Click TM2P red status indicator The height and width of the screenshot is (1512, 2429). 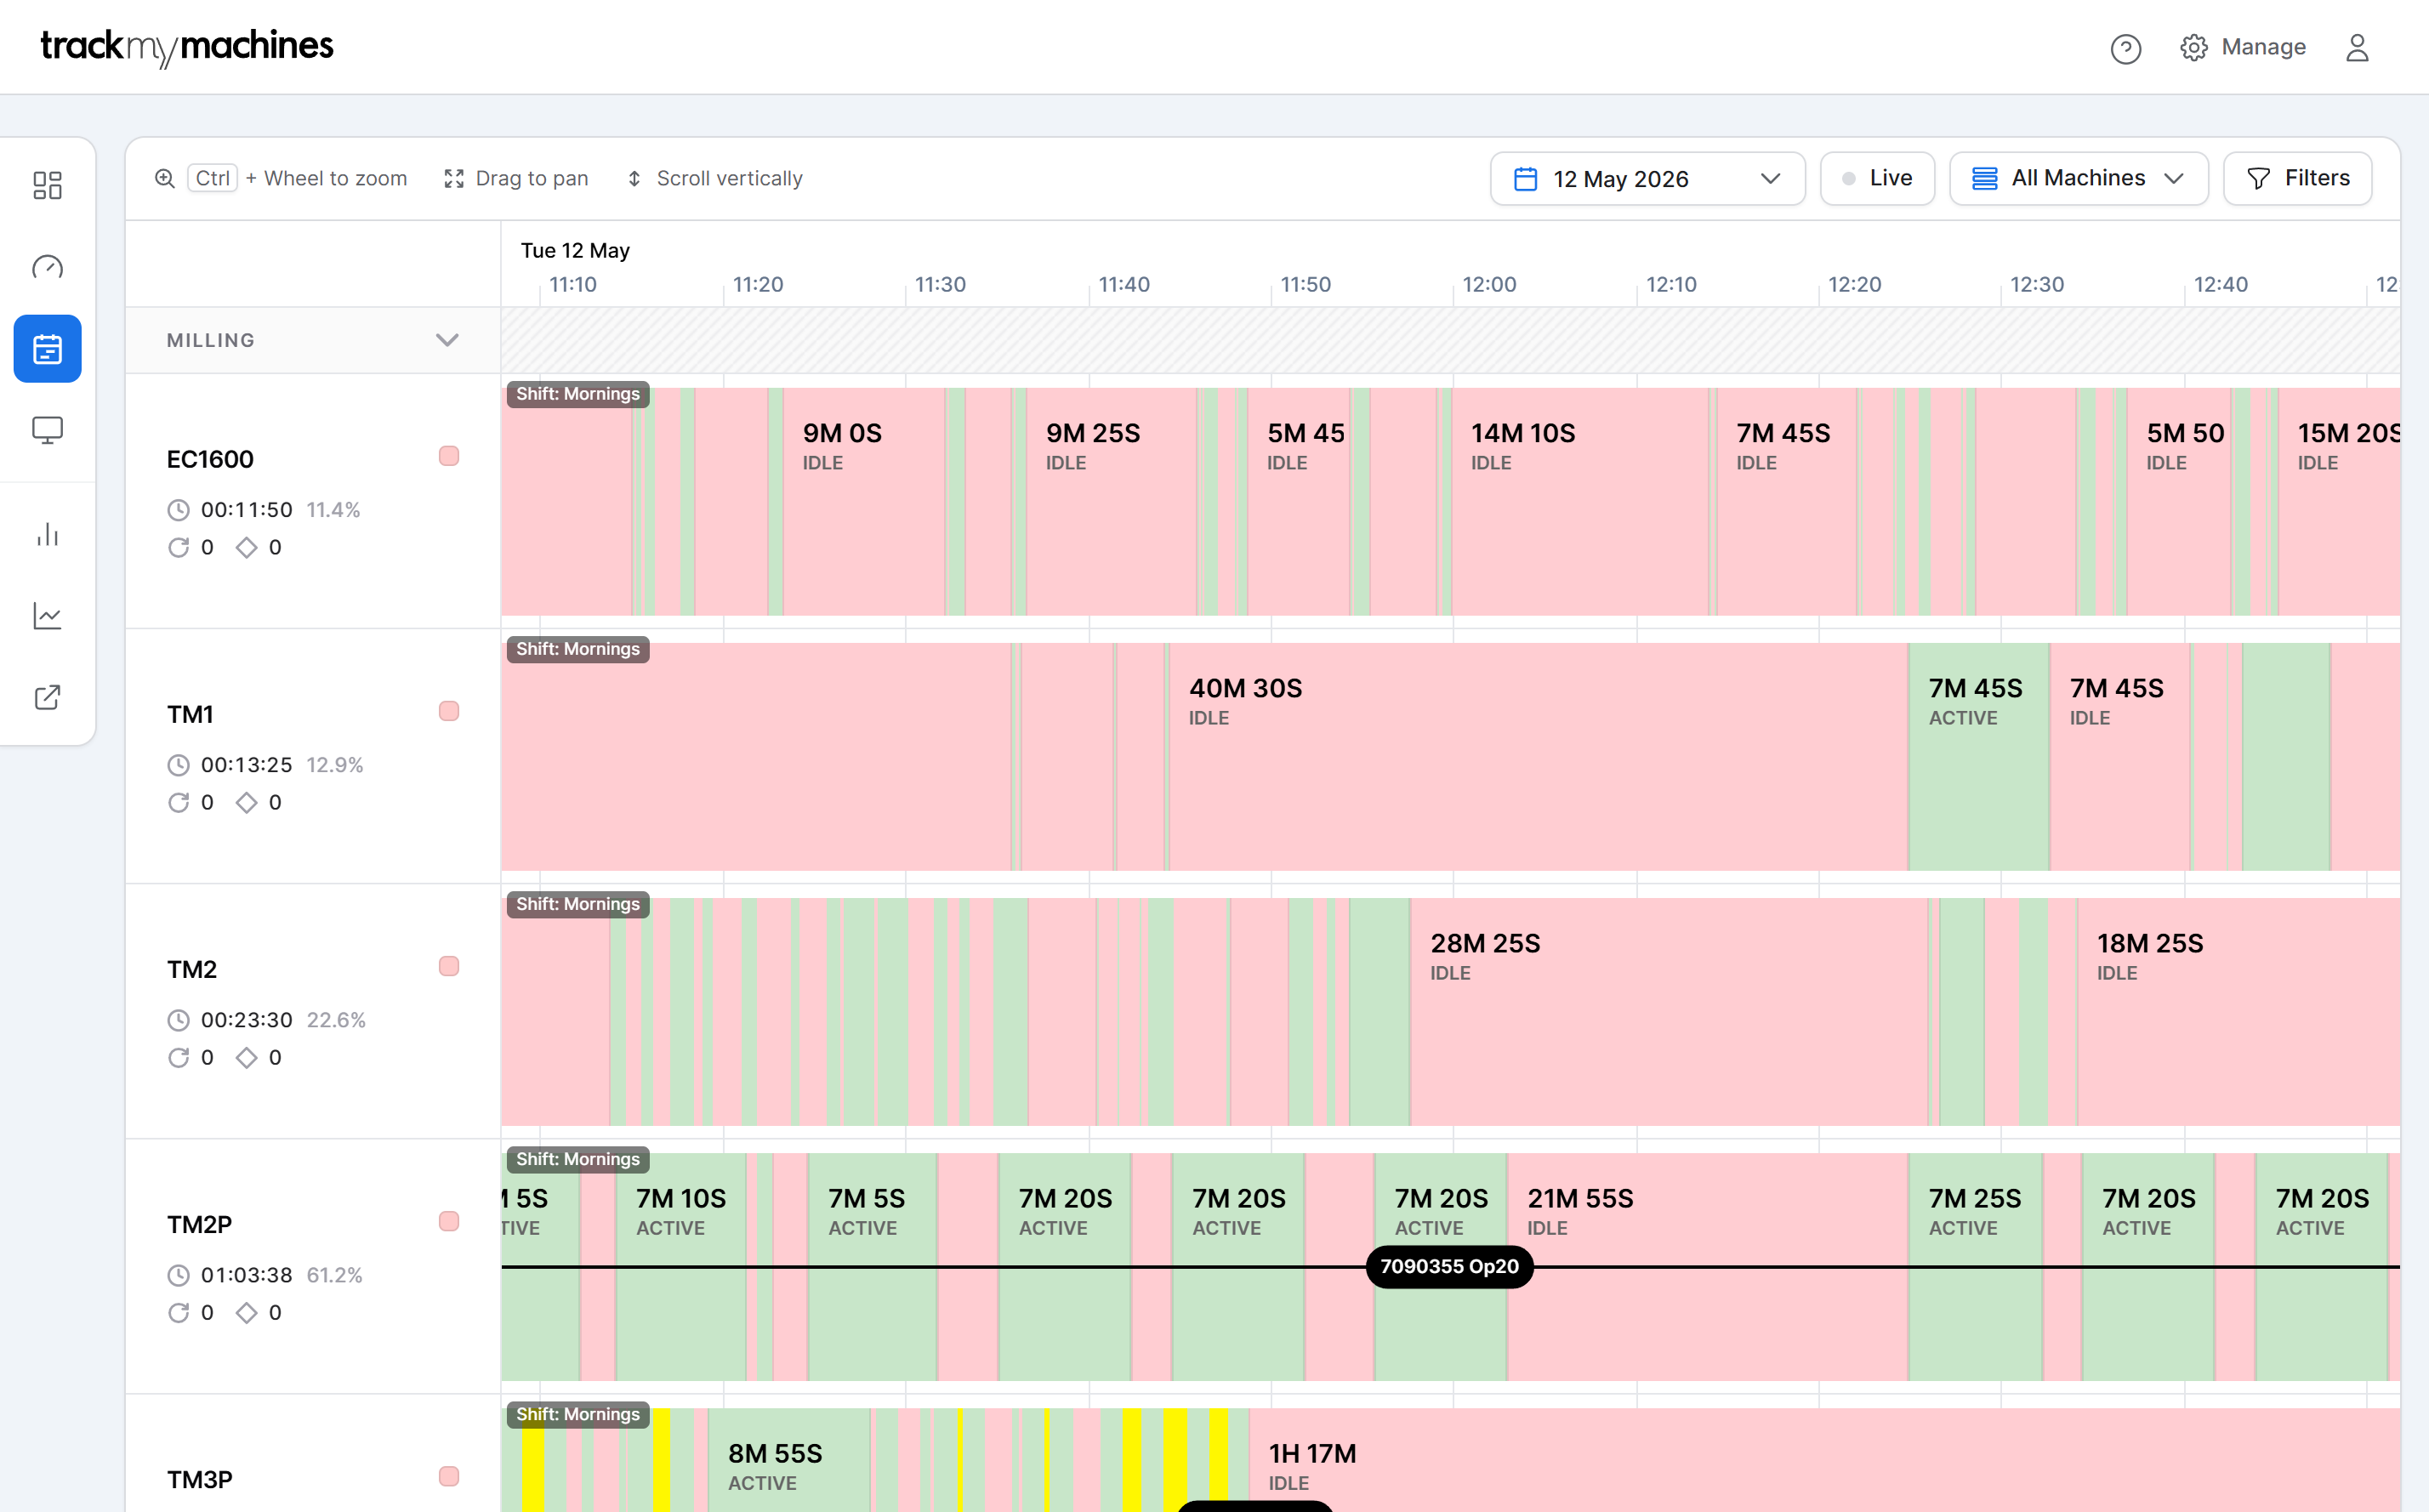click(449, 1221)
